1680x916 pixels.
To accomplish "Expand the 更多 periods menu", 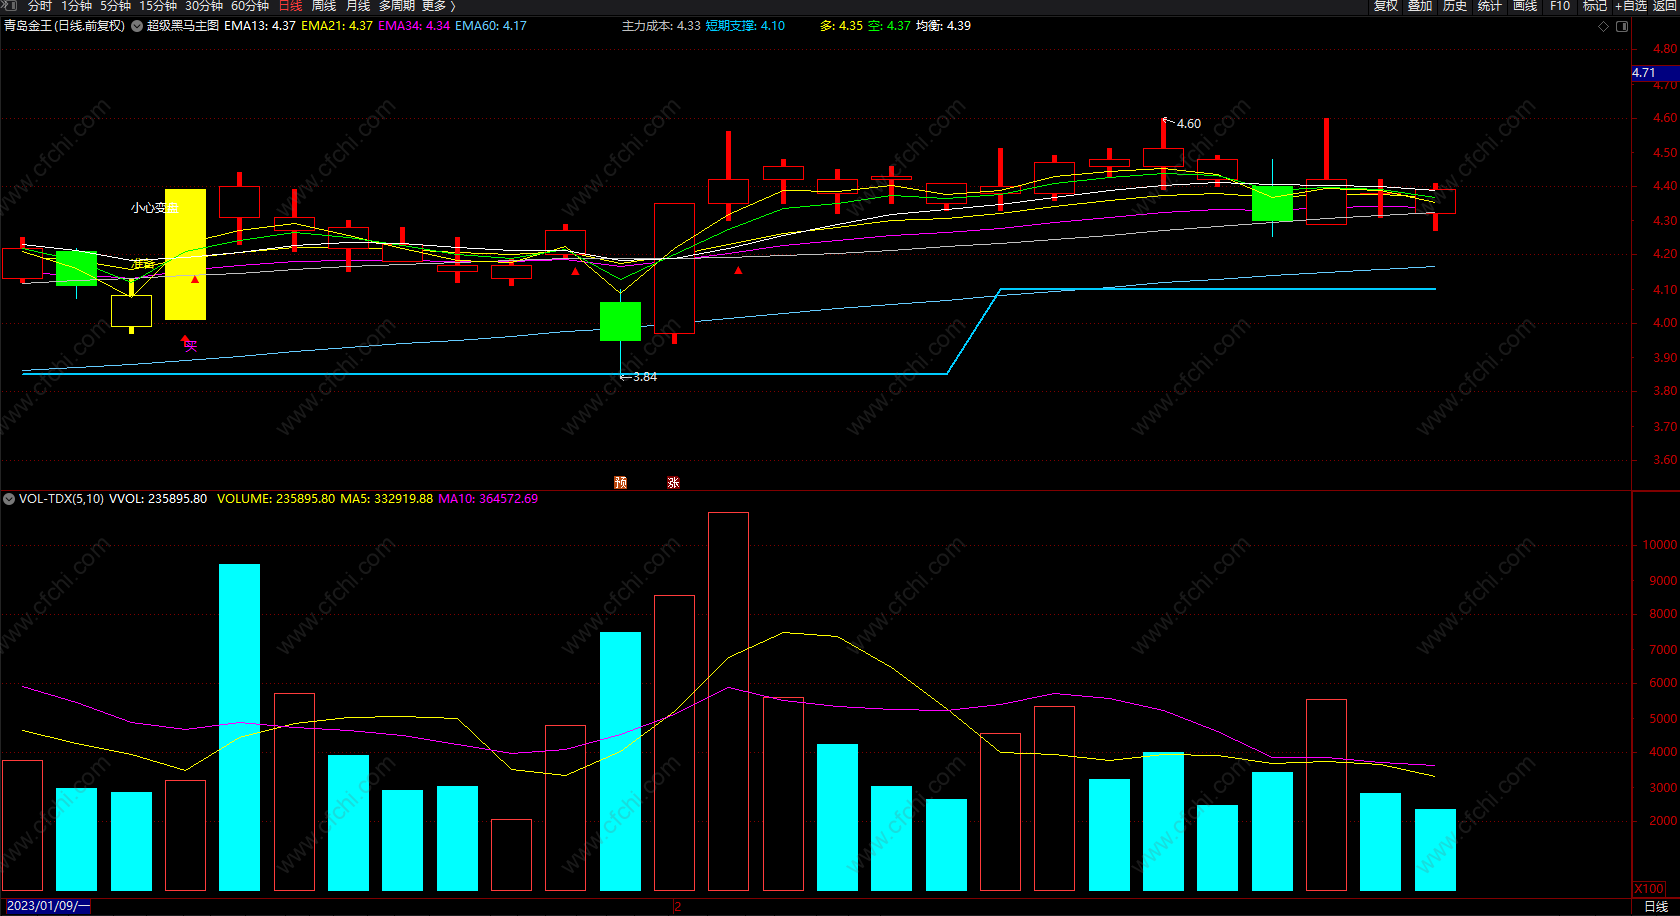I will pyautogui.click(x=438, y=6).
